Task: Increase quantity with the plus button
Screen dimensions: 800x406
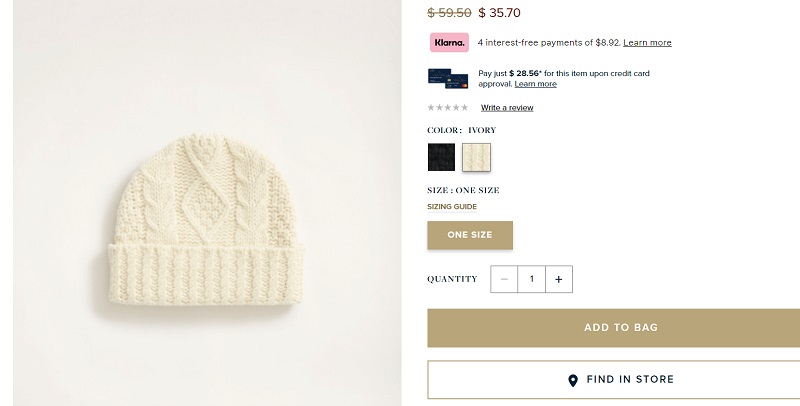Action: [559, 279]
